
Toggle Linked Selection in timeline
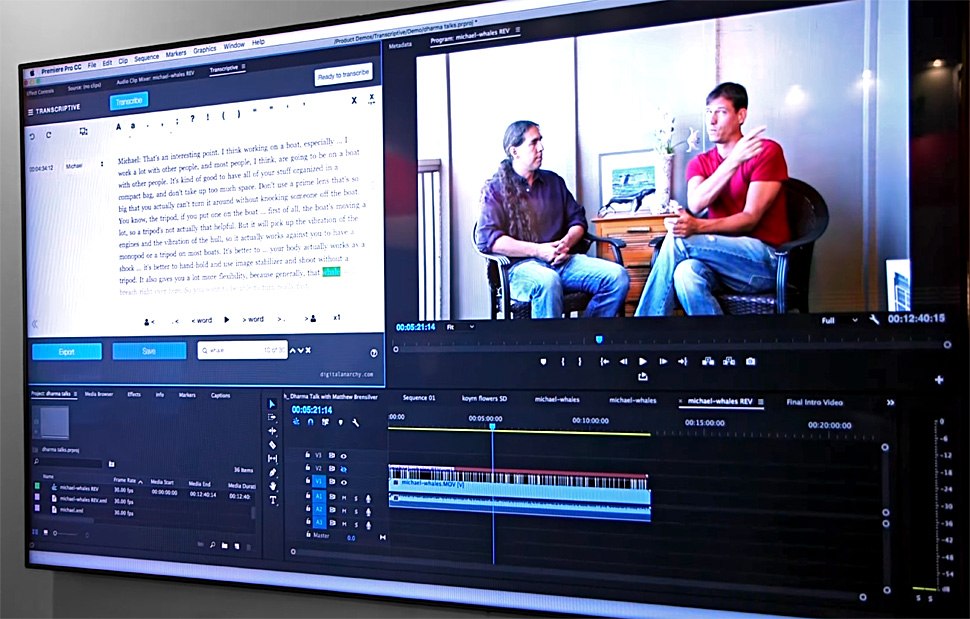325,422
